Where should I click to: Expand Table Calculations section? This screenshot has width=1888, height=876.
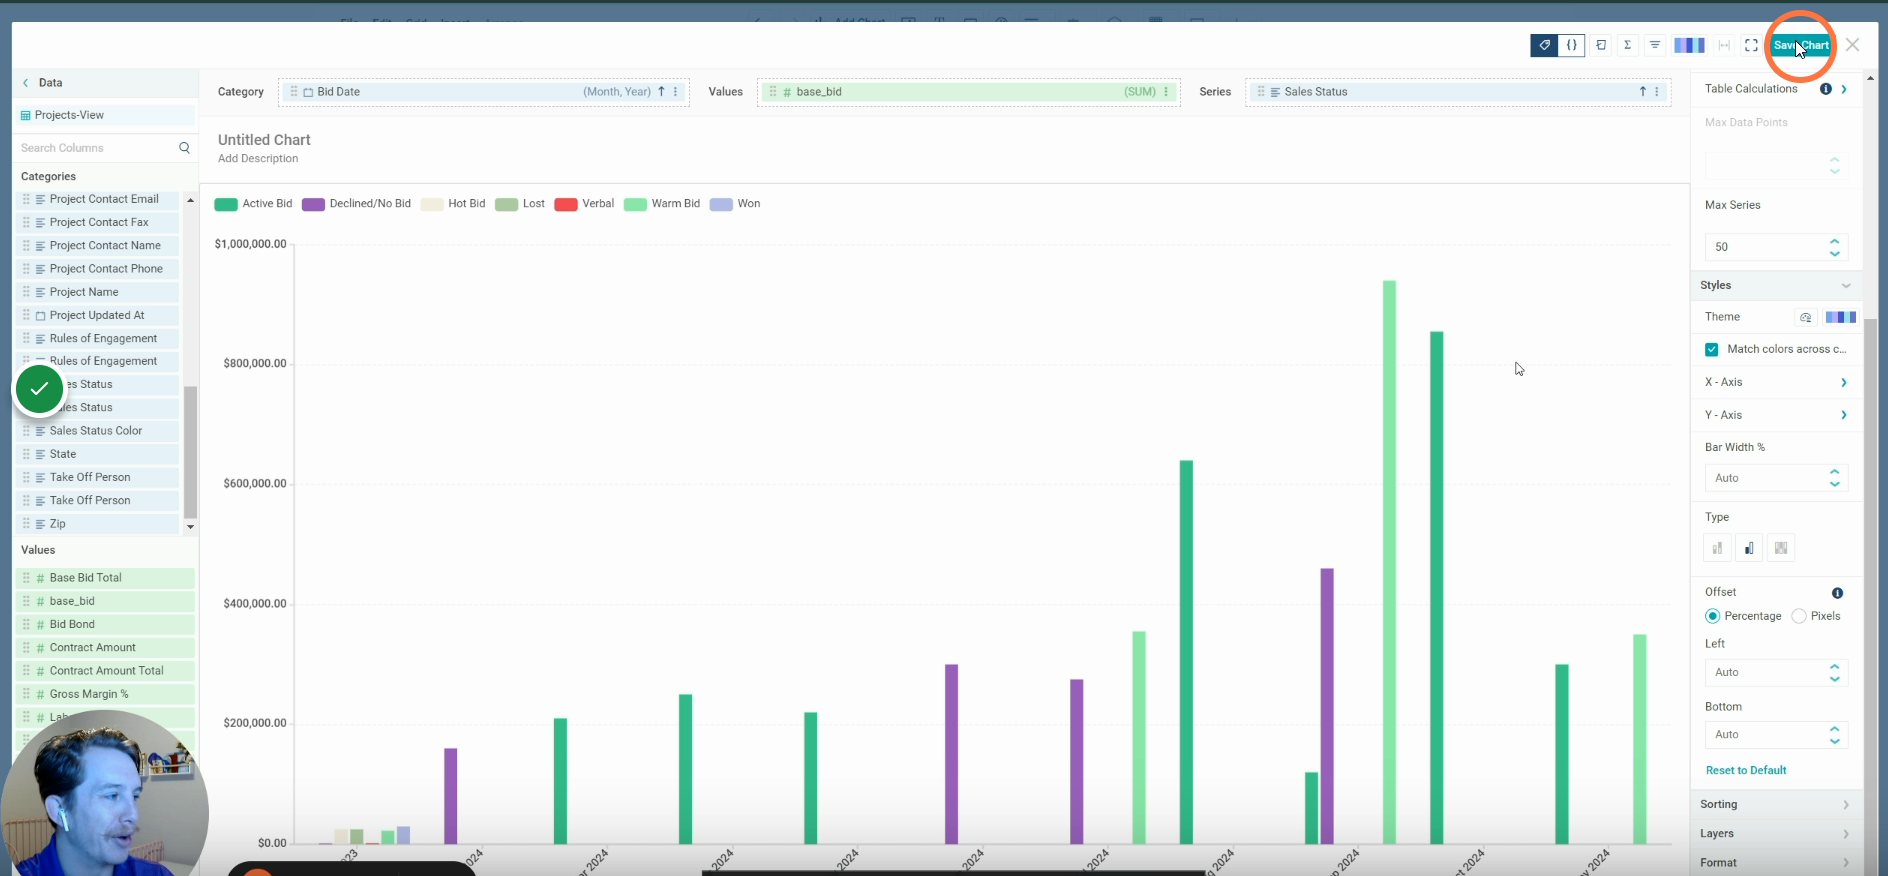[x=1844, y=89]
